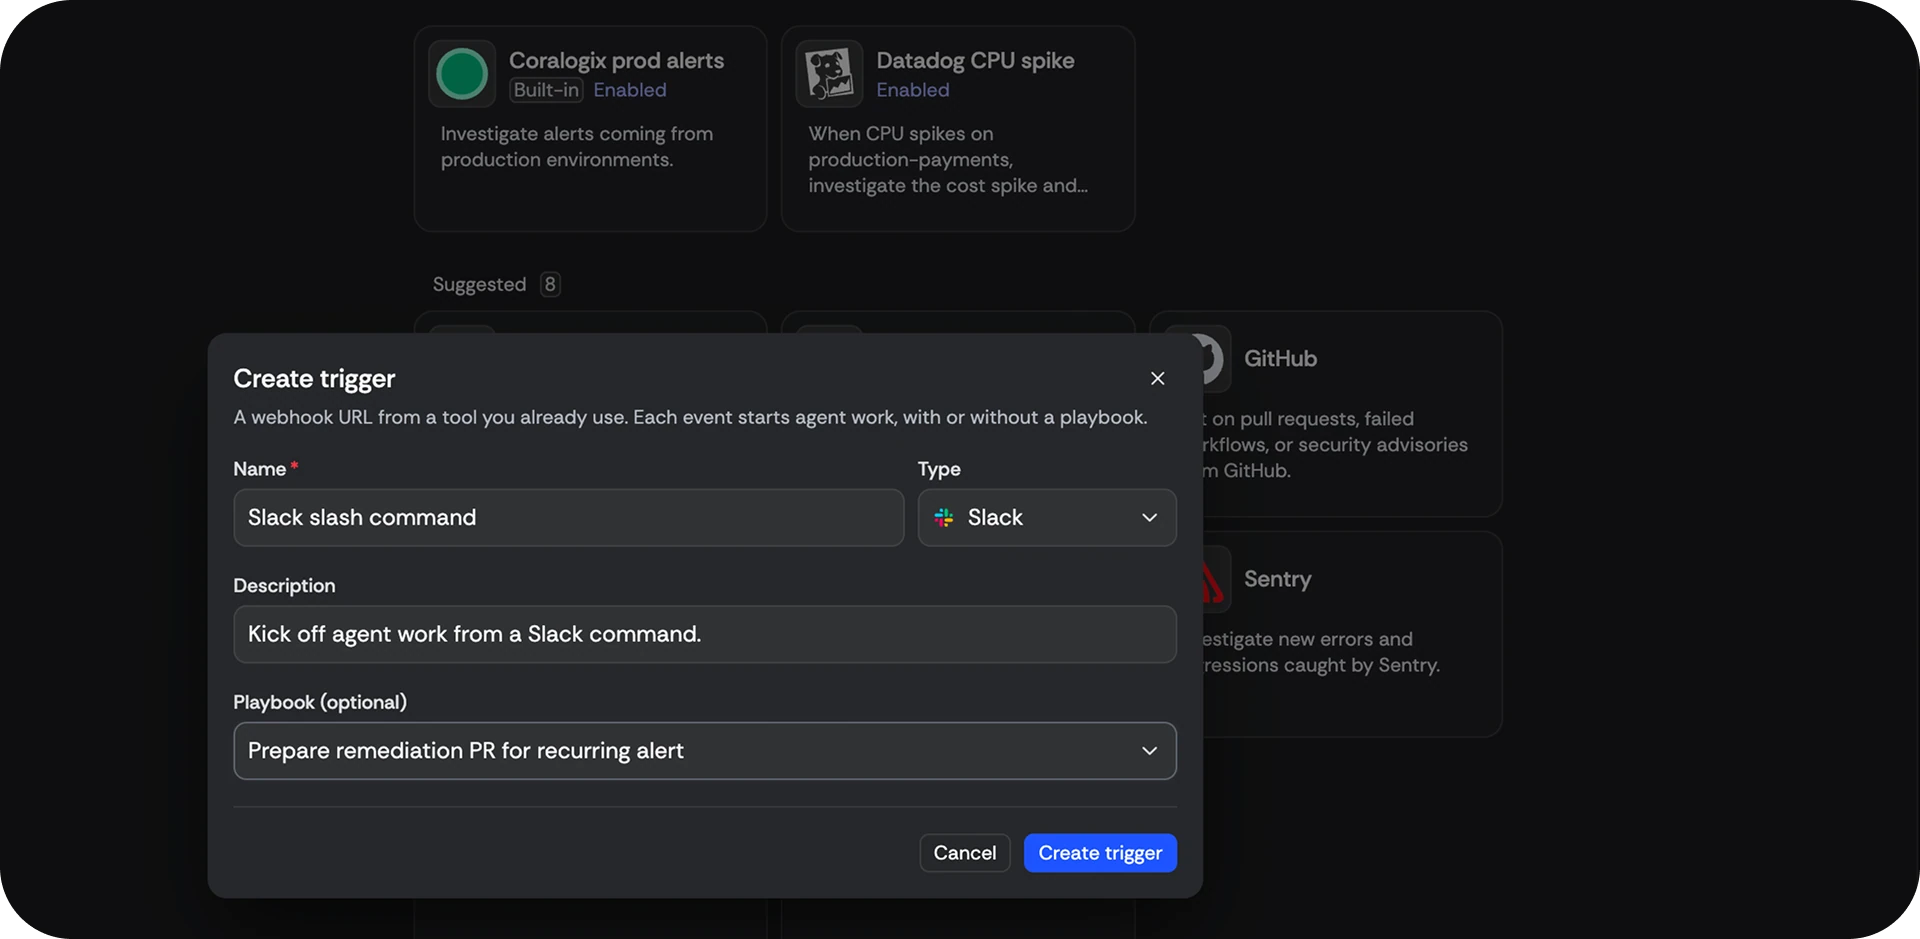Close the Create trigger dialog
Screen dimensions: 1920x939
1157,378
